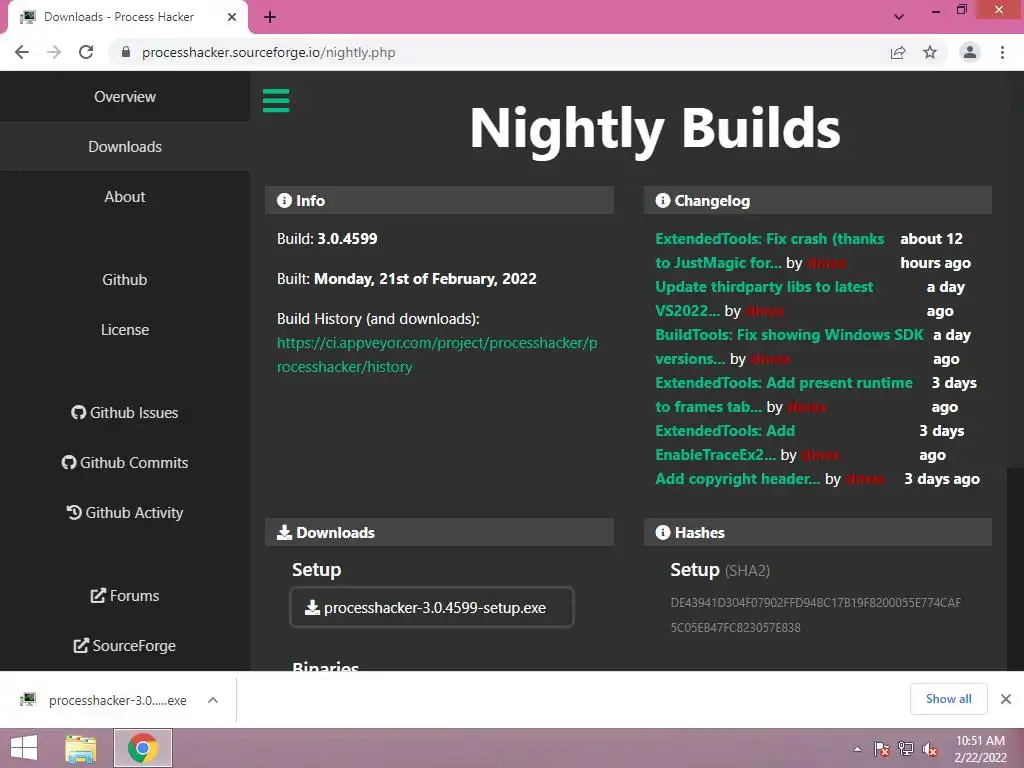Open File Explorer from taskbar
Image resolution: width=1024 pixels, height=768 pixels.
[x=81, y=748]
